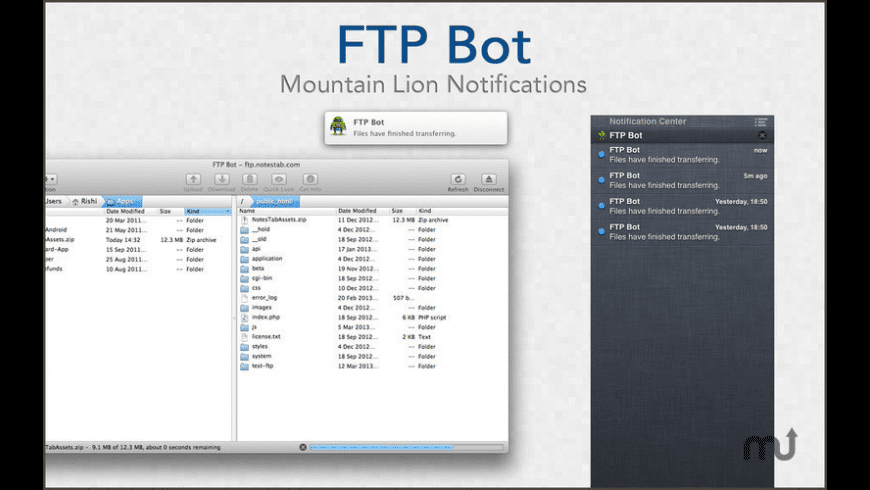
Task: Select the js folder icon
Action: coord(244,327)
